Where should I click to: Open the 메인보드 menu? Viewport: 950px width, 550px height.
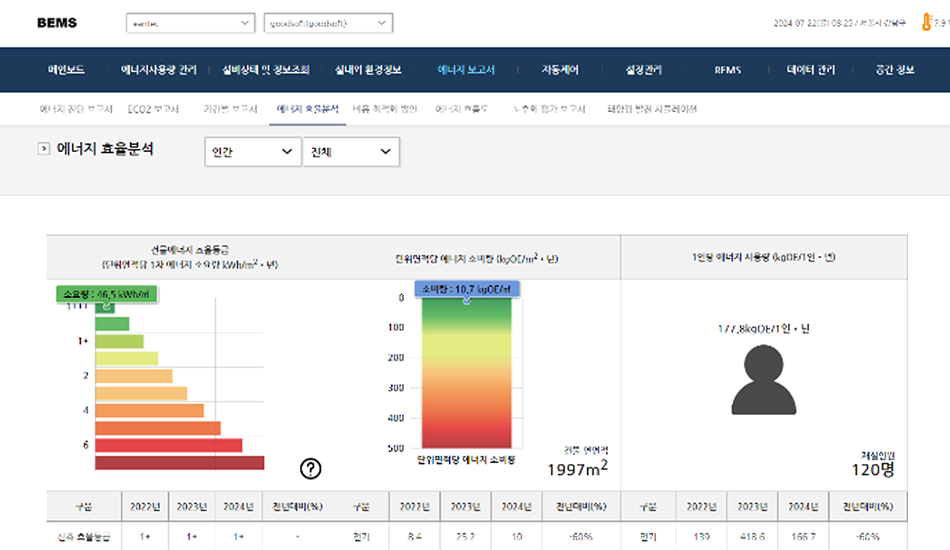tap(66, 70)
